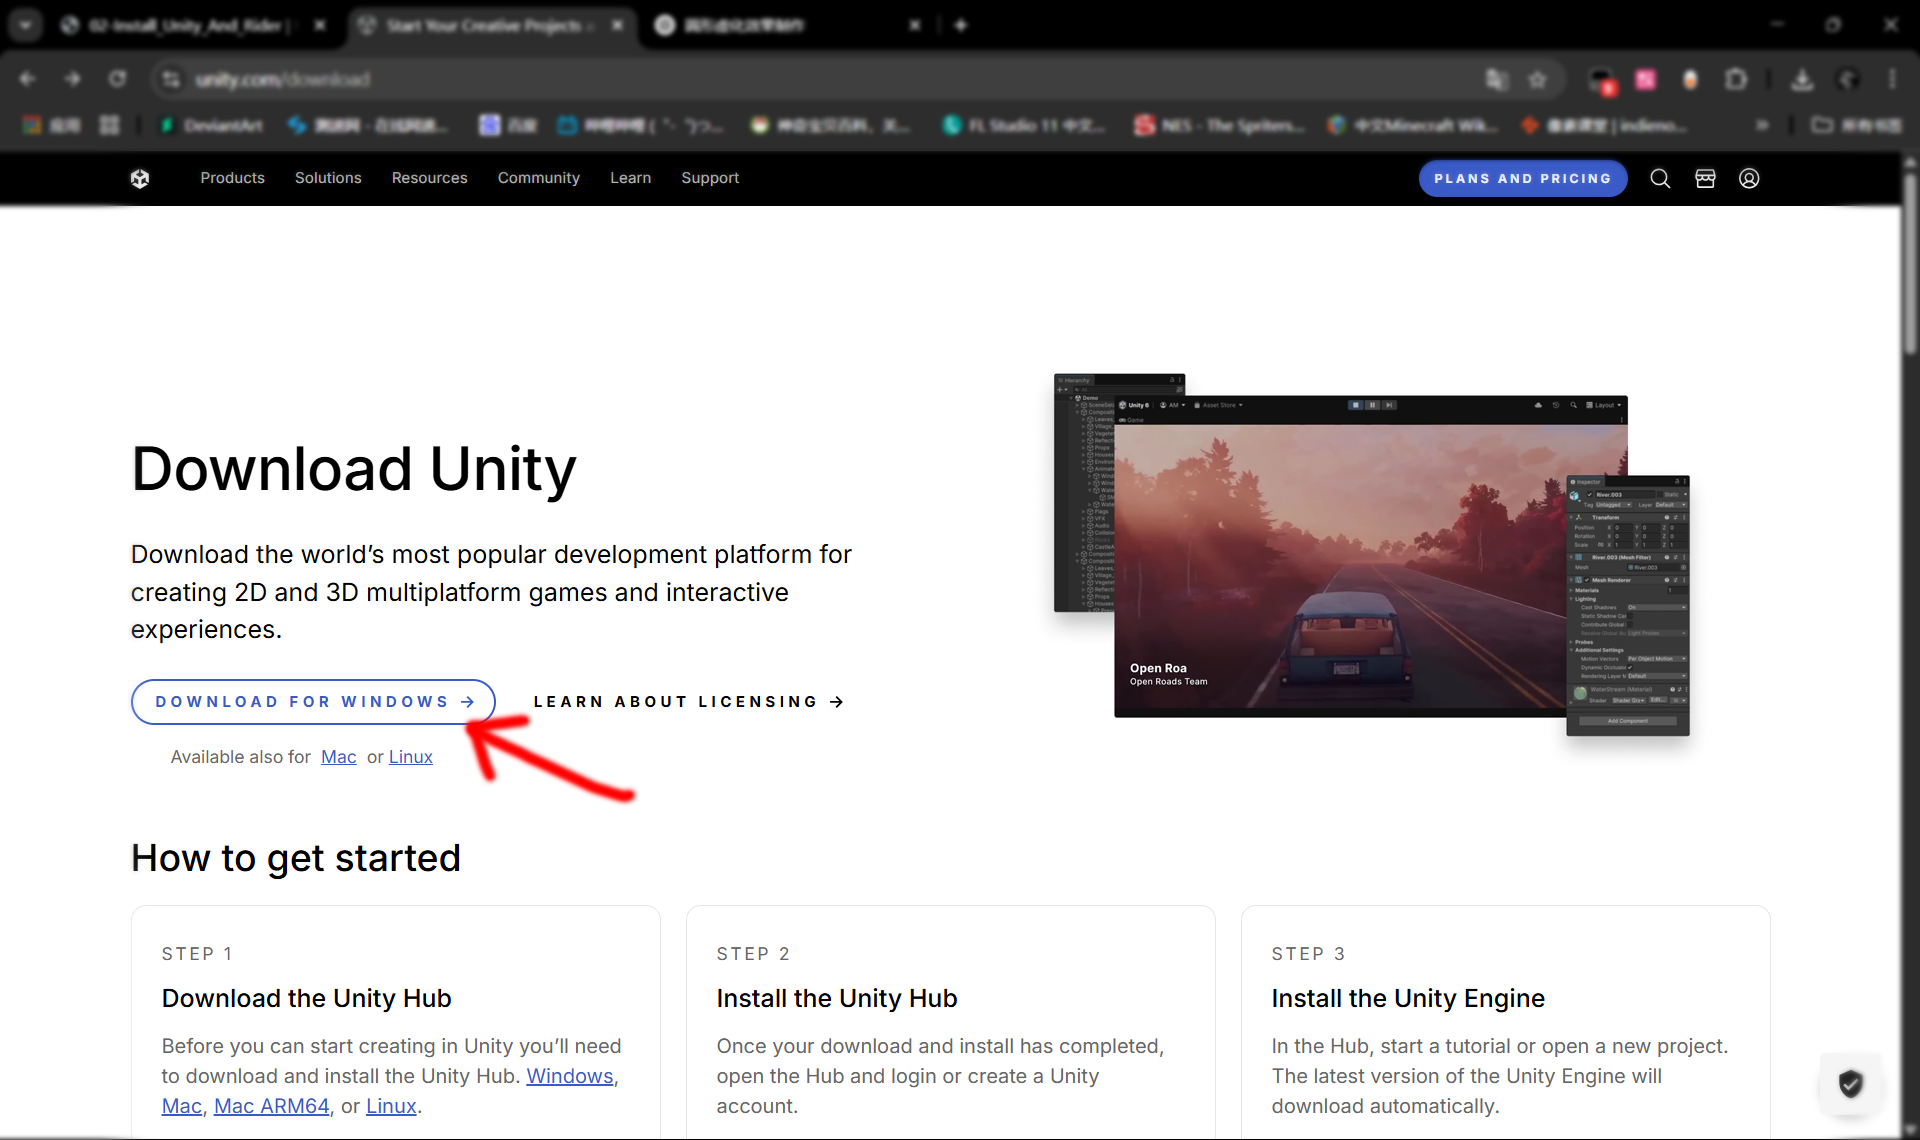
Task: Show more bookmarks chevron
Action: point(1762,125)
